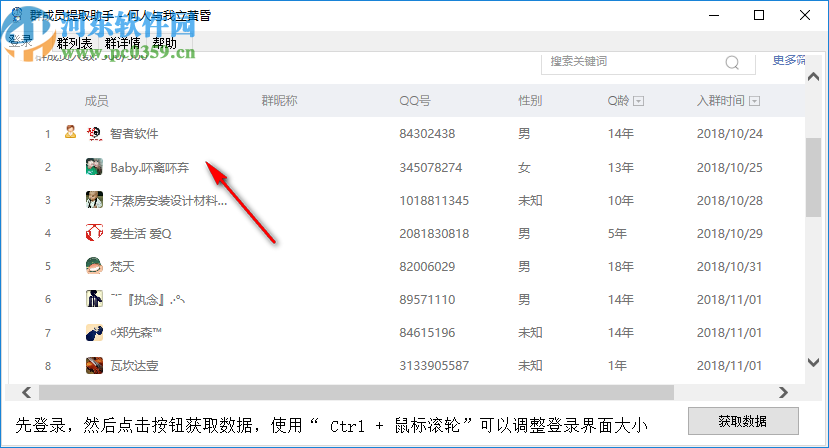Click the QQ号 column header
This screenshot has height=448, width=829.
(x=415, y=101)
